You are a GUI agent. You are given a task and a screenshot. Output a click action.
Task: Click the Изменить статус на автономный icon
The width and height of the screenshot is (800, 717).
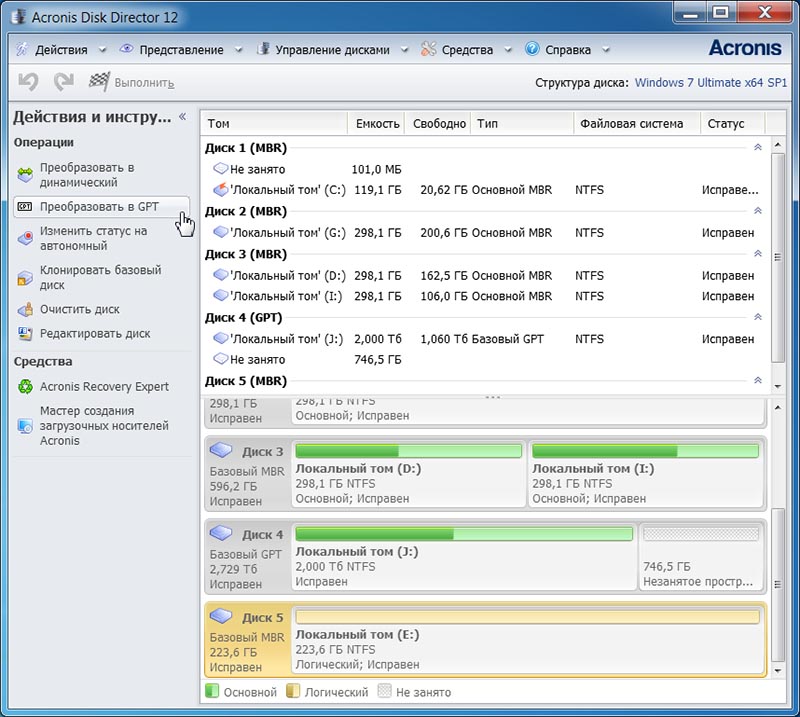tap(25, 238)
